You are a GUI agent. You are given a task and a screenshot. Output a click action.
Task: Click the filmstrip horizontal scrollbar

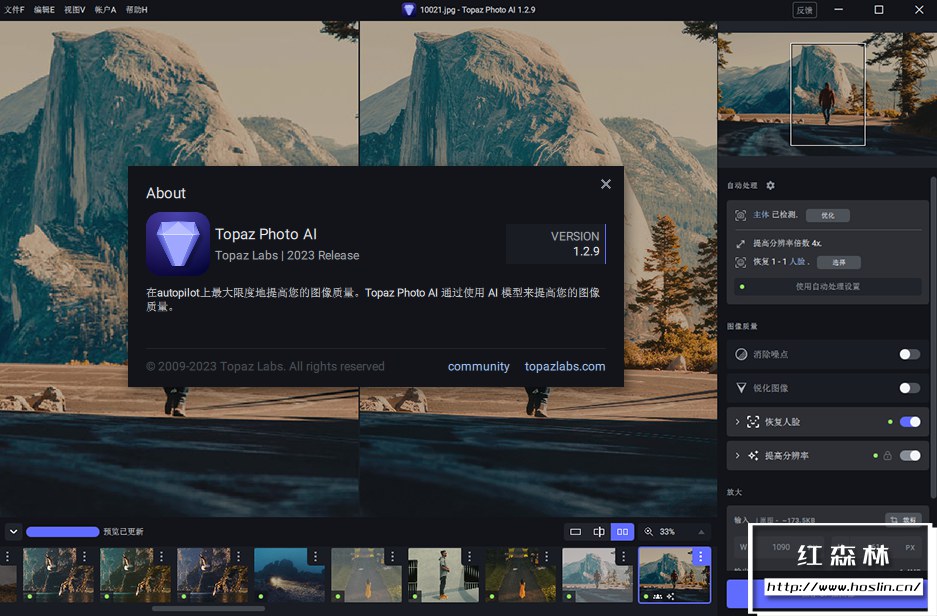tap(209, 609)
